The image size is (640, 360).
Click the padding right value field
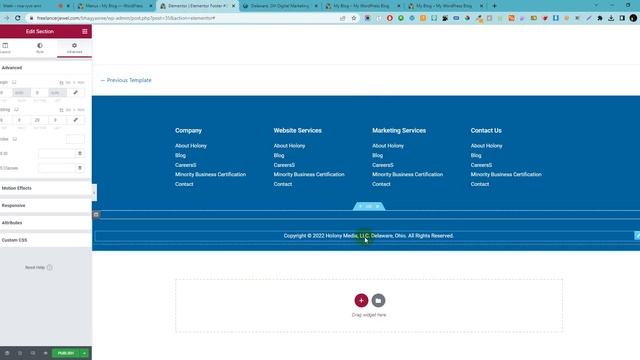[21, 120]
